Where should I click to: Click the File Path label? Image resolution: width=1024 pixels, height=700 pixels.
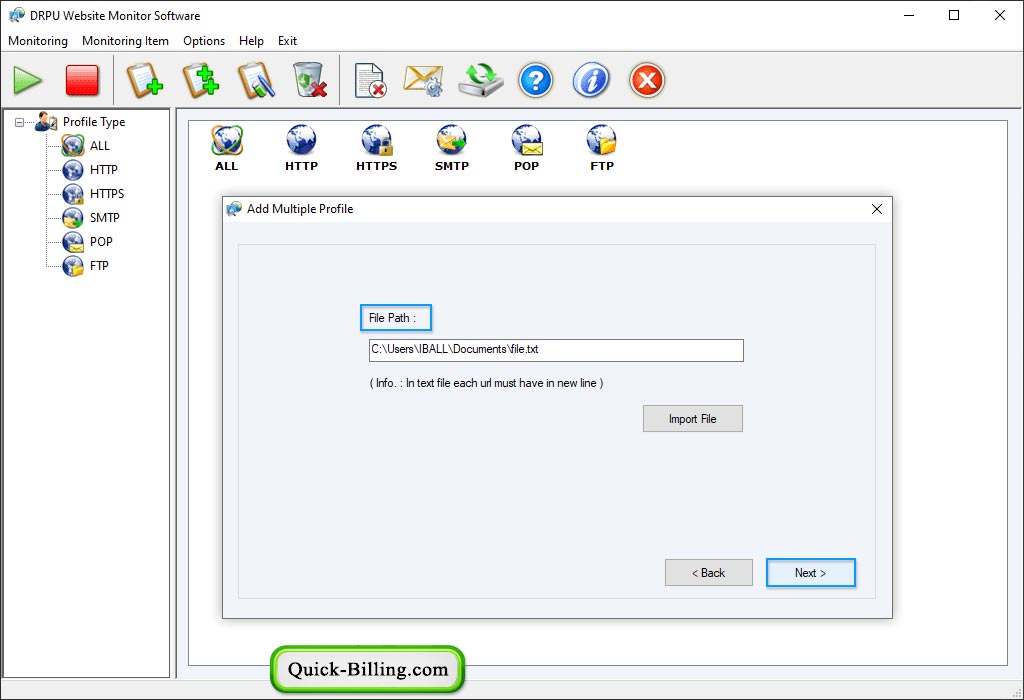[392, 318]
